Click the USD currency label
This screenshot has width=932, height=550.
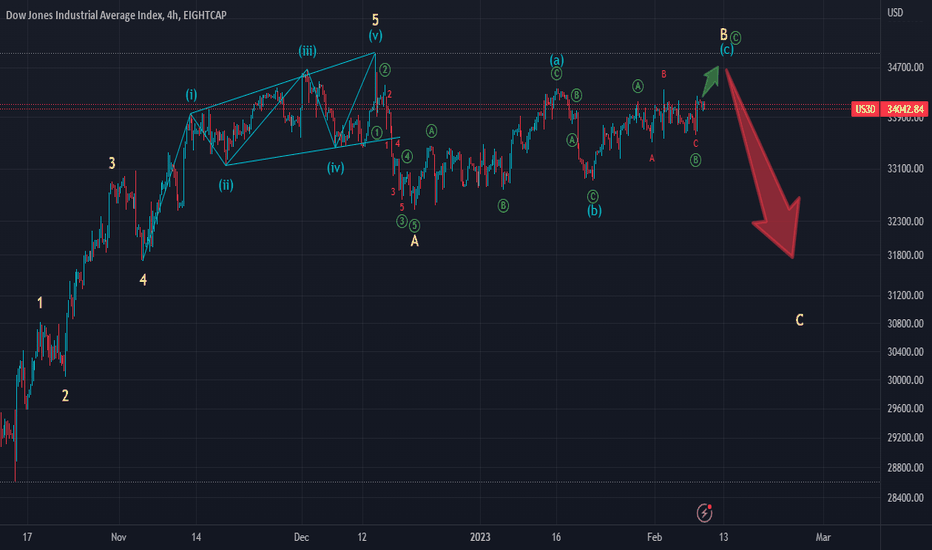point(895,12)
